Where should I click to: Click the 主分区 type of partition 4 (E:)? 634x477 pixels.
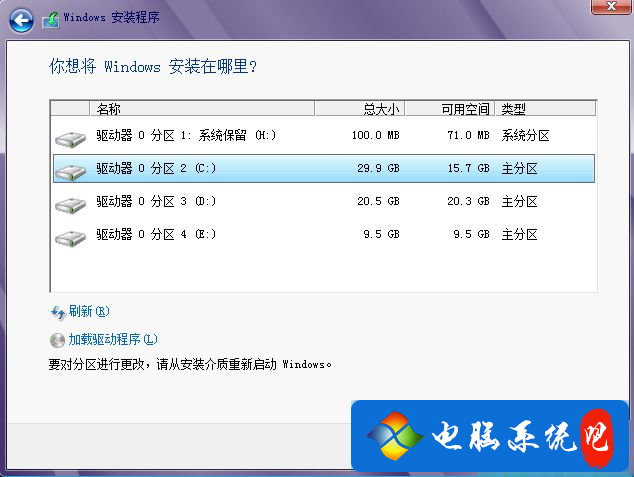click(520, 234)
